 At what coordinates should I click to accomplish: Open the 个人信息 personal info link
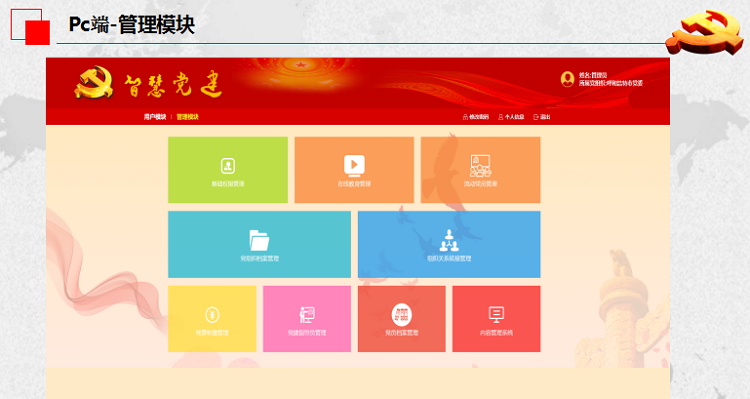point(511,117)
